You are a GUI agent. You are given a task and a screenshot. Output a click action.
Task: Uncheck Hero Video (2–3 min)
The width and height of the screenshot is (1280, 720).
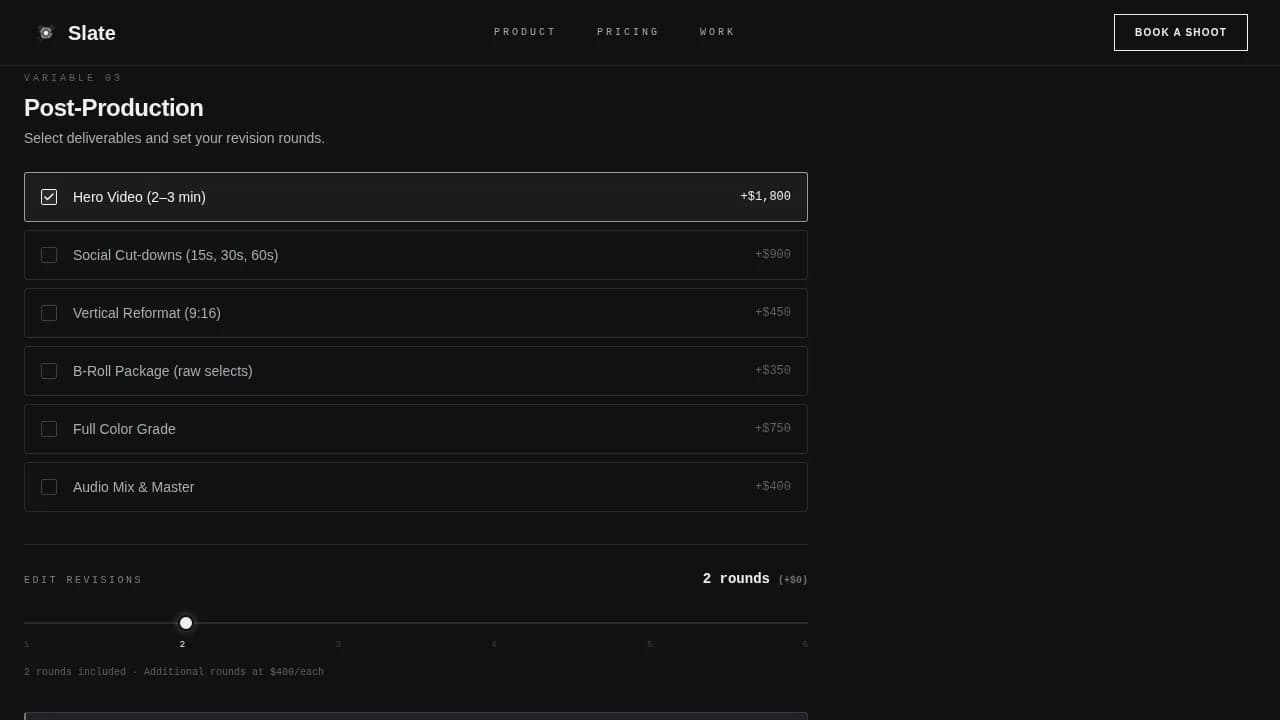[x=49, y=197]
